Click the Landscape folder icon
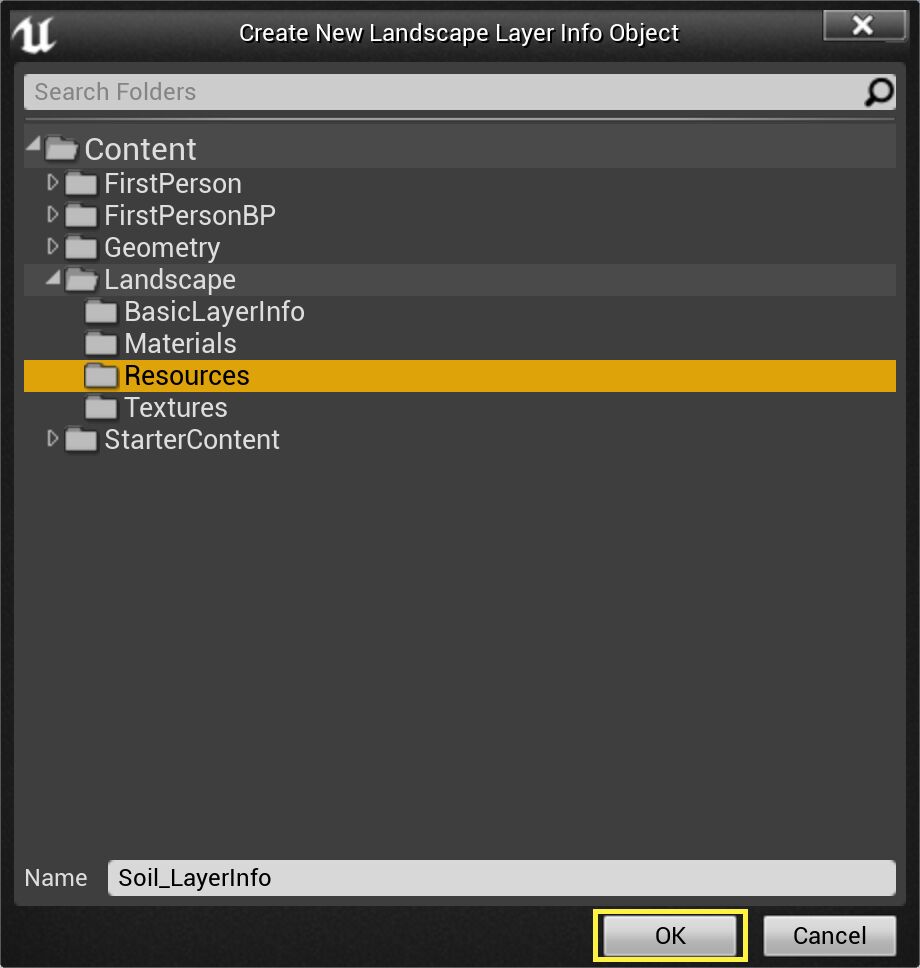The width and height of the screenshot is (920, 968). (80, 280)
